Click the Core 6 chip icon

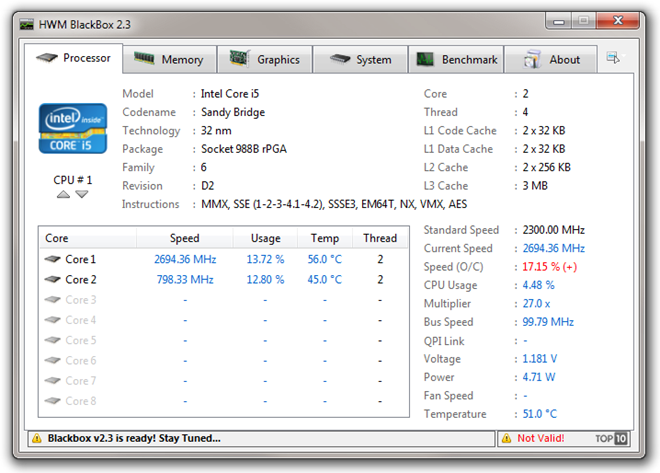click(x=53, y=360)
